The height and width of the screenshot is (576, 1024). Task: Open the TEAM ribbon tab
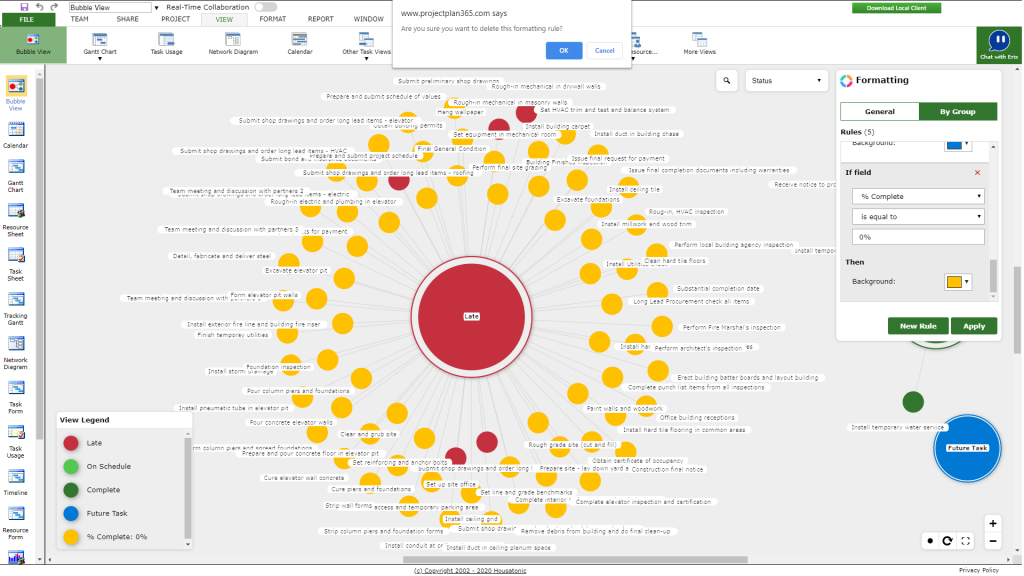coord(80,19)
